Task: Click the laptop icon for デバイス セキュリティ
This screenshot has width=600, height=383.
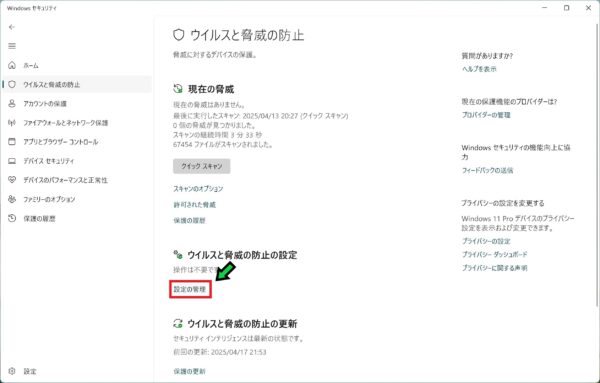Action: 12,161
